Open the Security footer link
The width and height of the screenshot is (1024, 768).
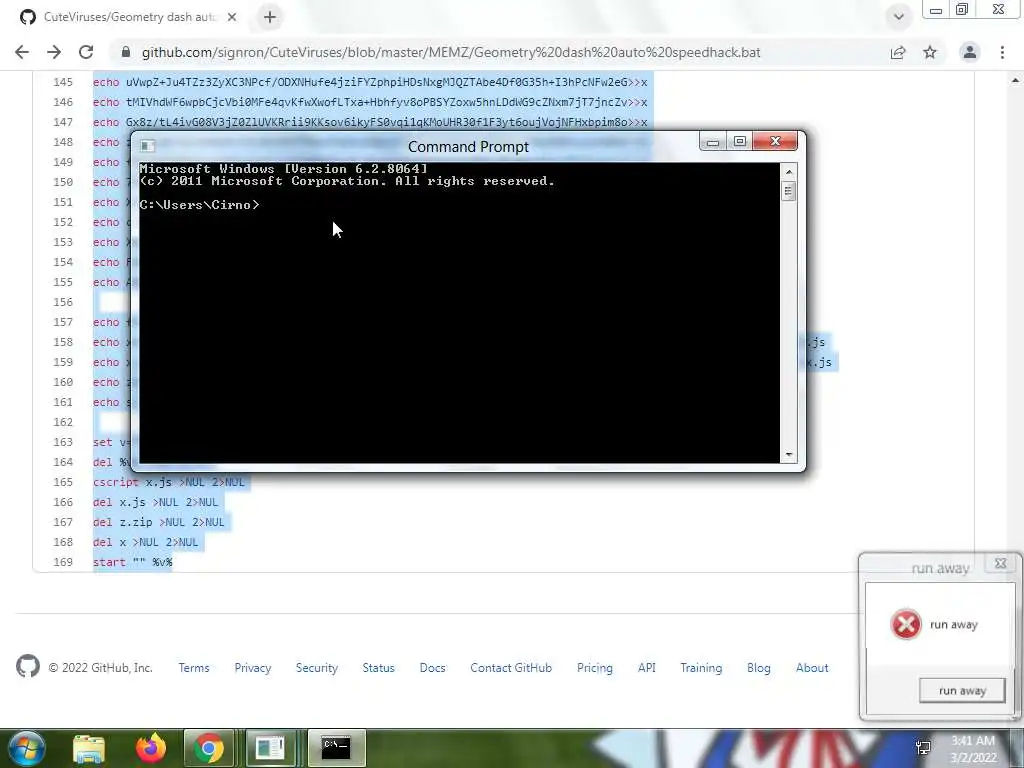(317, 667)
